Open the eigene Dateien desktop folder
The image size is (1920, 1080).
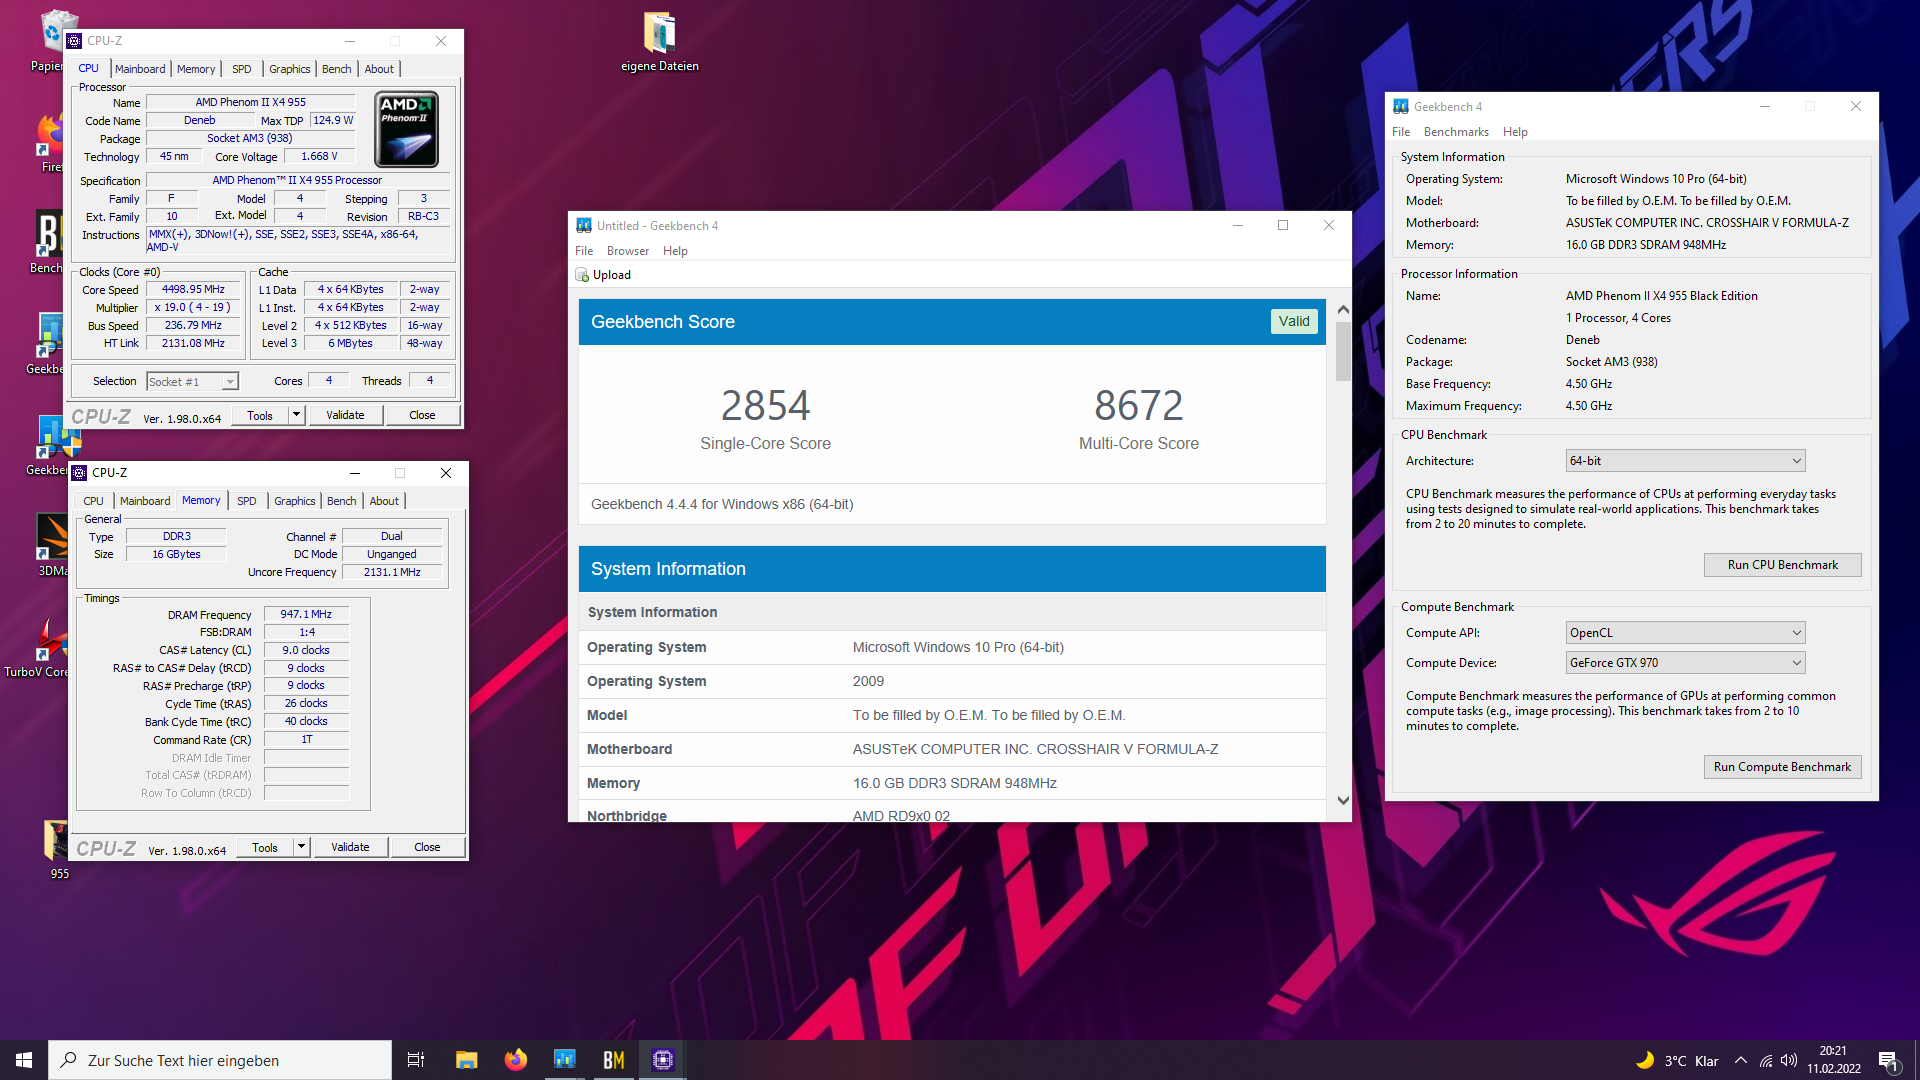pos(659,42)
